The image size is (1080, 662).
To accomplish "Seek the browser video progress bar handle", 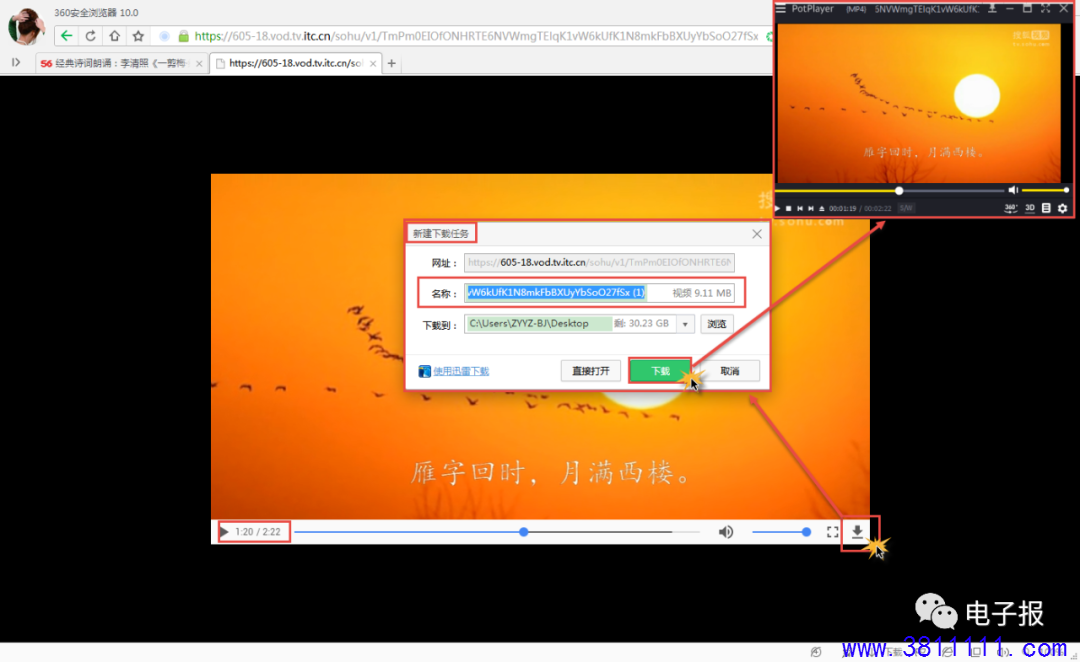I will click(x=524, y=532).
